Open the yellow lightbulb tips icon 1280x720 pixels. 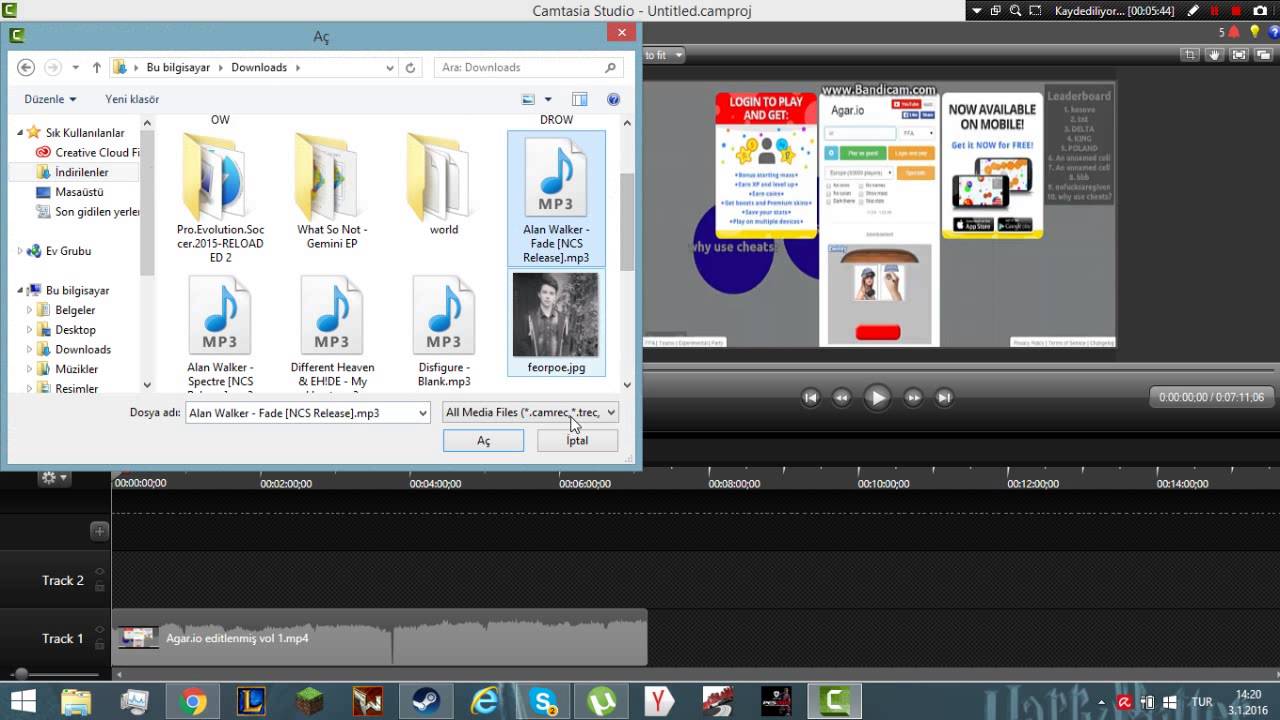1255,32
